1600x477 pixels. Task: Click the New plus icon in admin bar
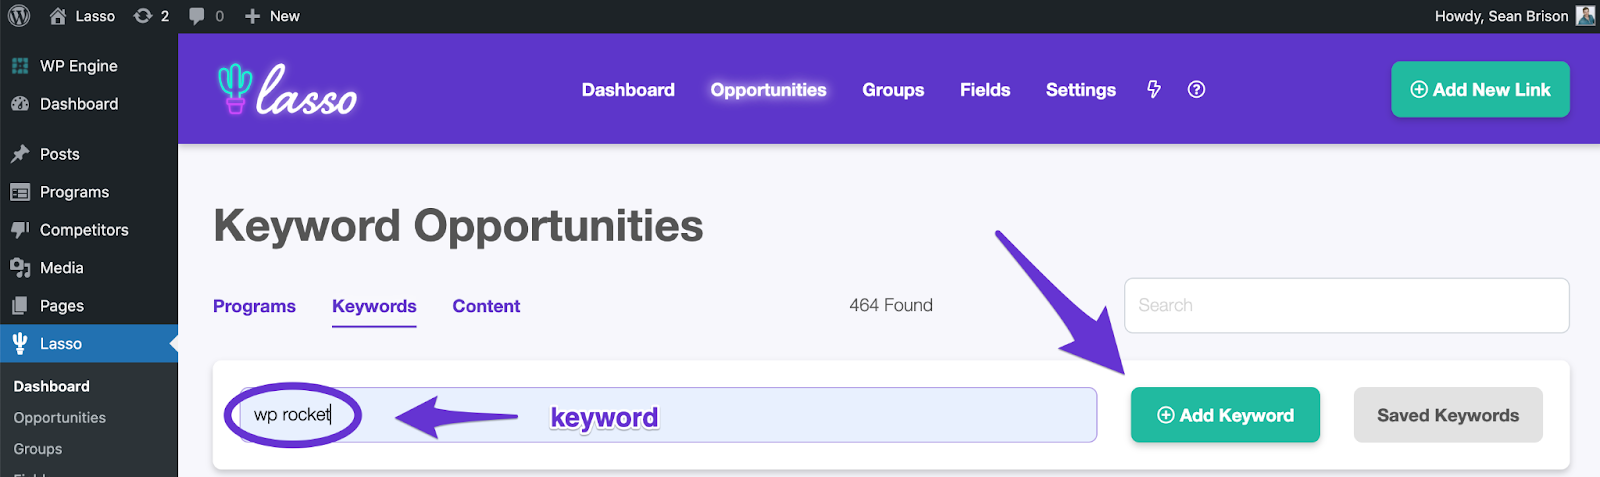[252, 16]
